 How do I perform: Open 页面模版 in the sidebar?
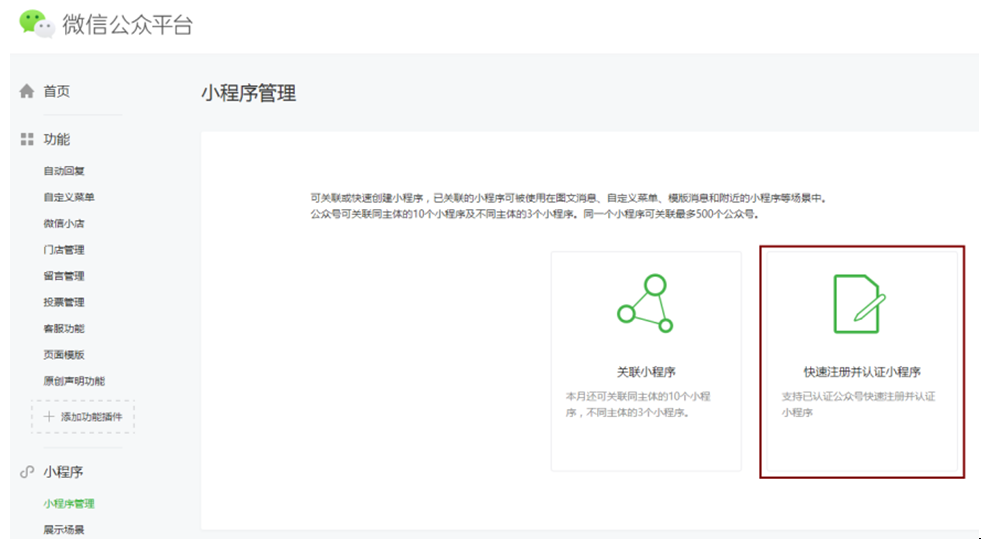coord(64,354)
